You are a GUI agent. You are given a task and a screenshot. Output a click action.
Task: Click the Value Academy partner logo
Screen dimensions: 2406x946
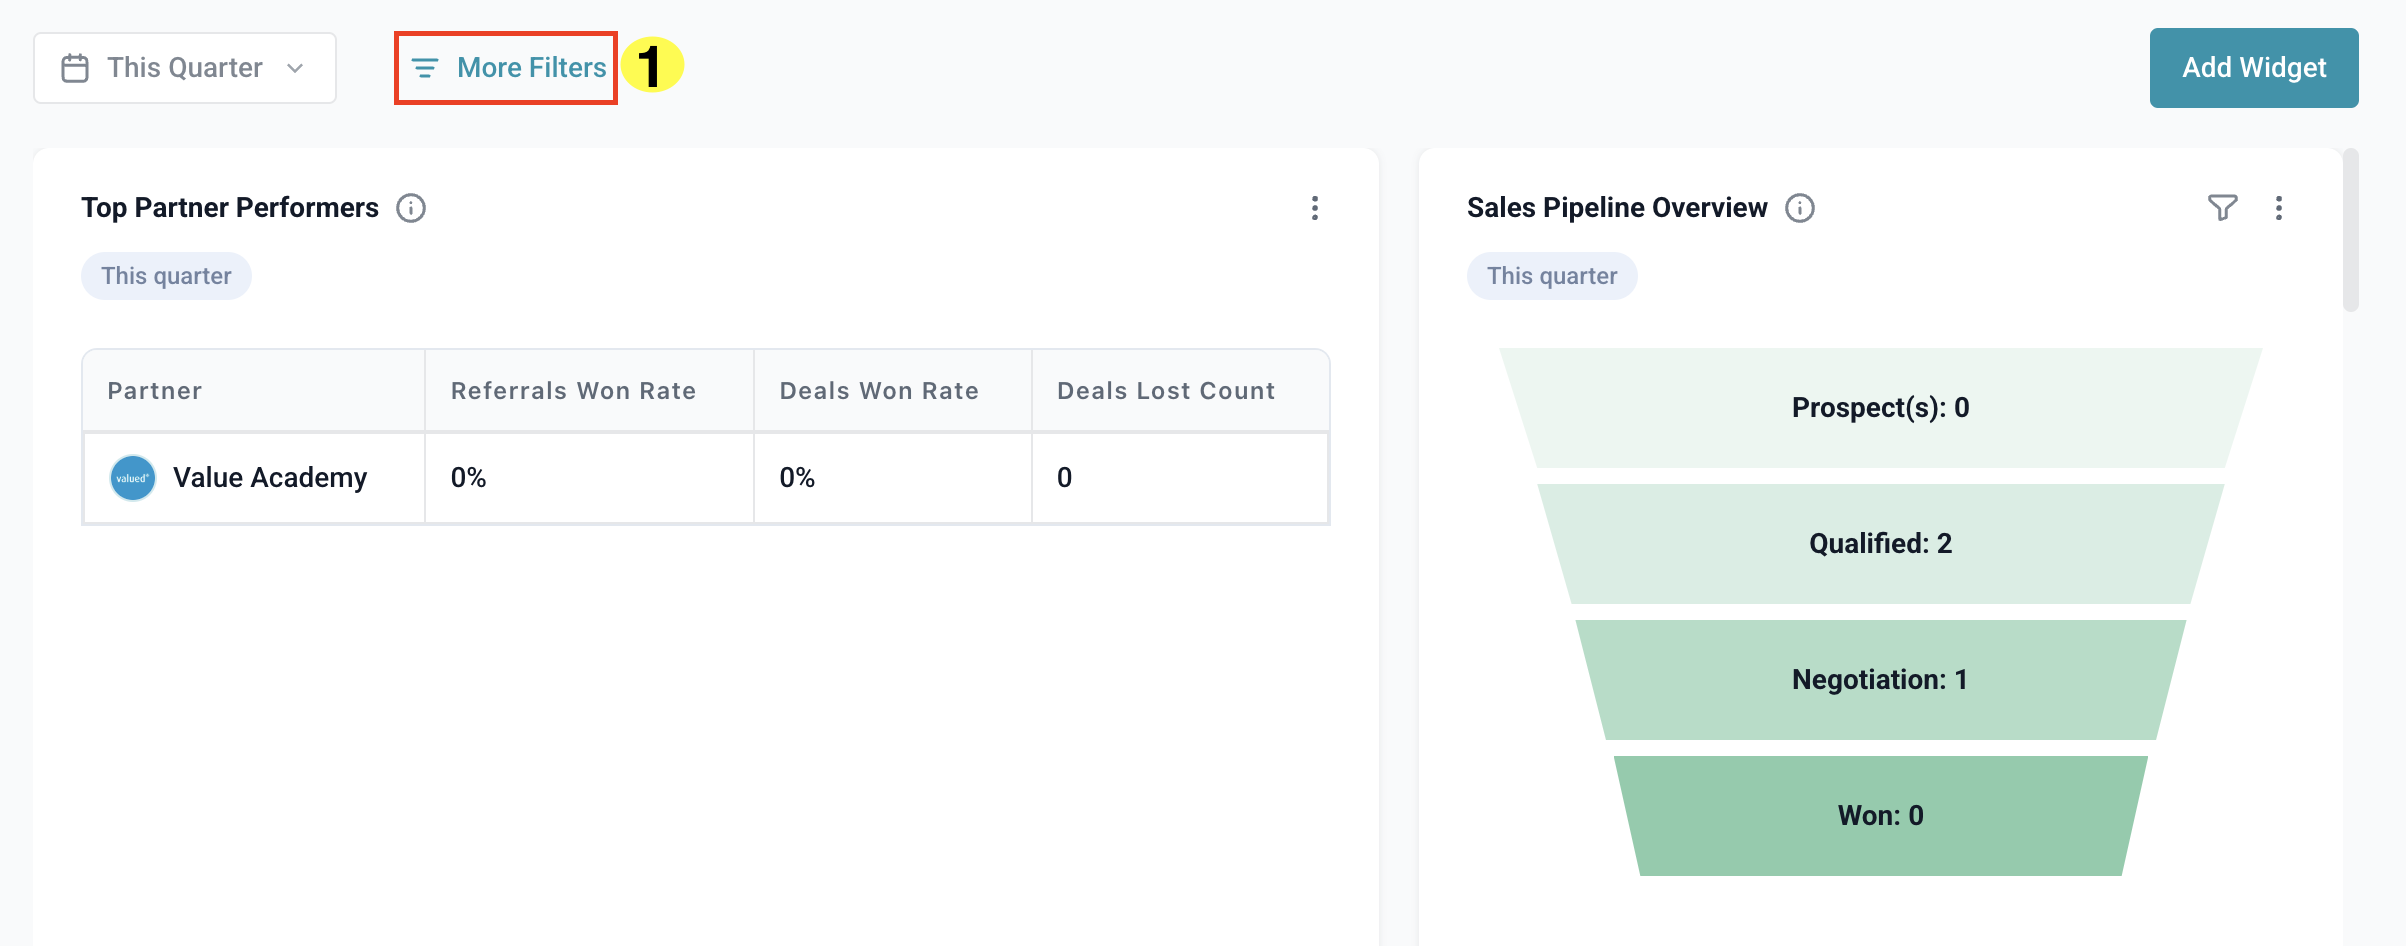click(133, 478)
